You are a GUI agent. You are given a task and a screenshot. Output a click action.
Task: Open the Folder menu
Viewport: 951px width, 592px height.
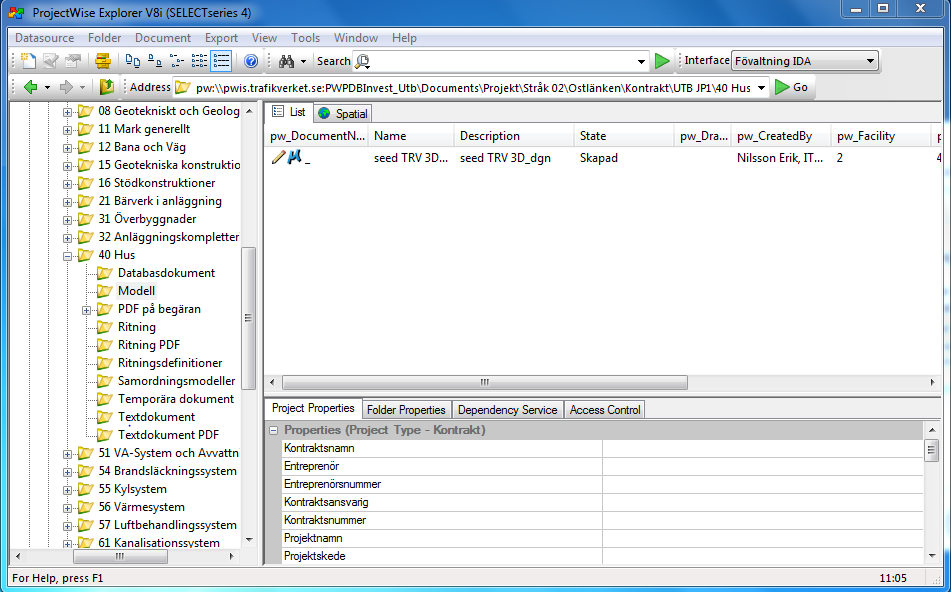104,38
